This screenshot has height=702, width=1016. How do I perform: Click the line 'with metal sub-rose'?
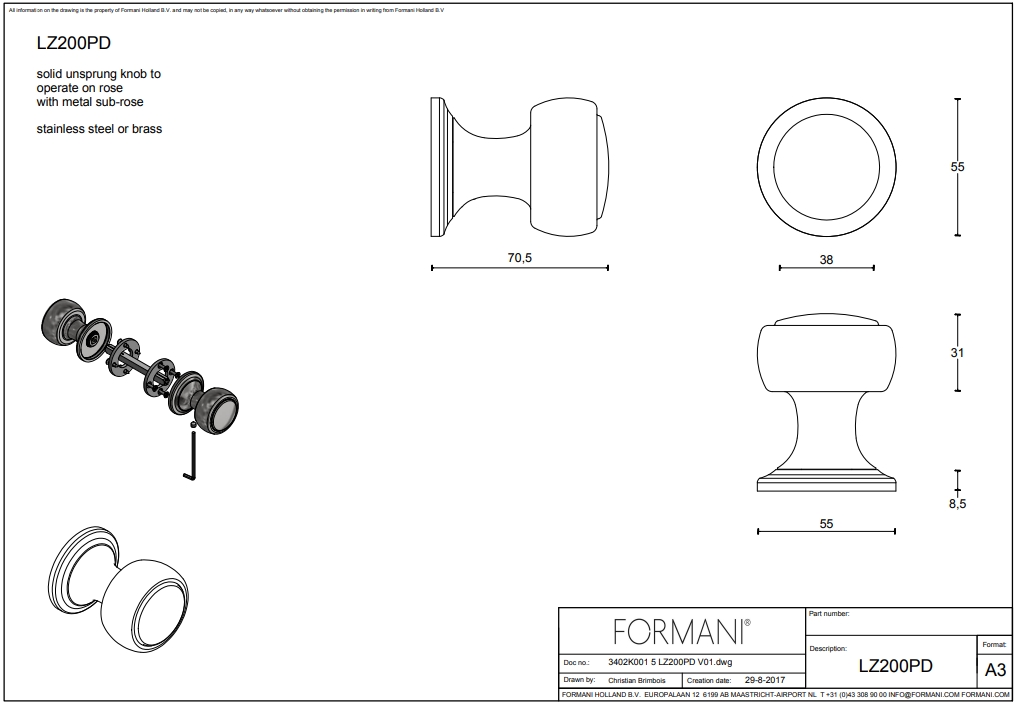pyautogui.click(x=90, y=102)
